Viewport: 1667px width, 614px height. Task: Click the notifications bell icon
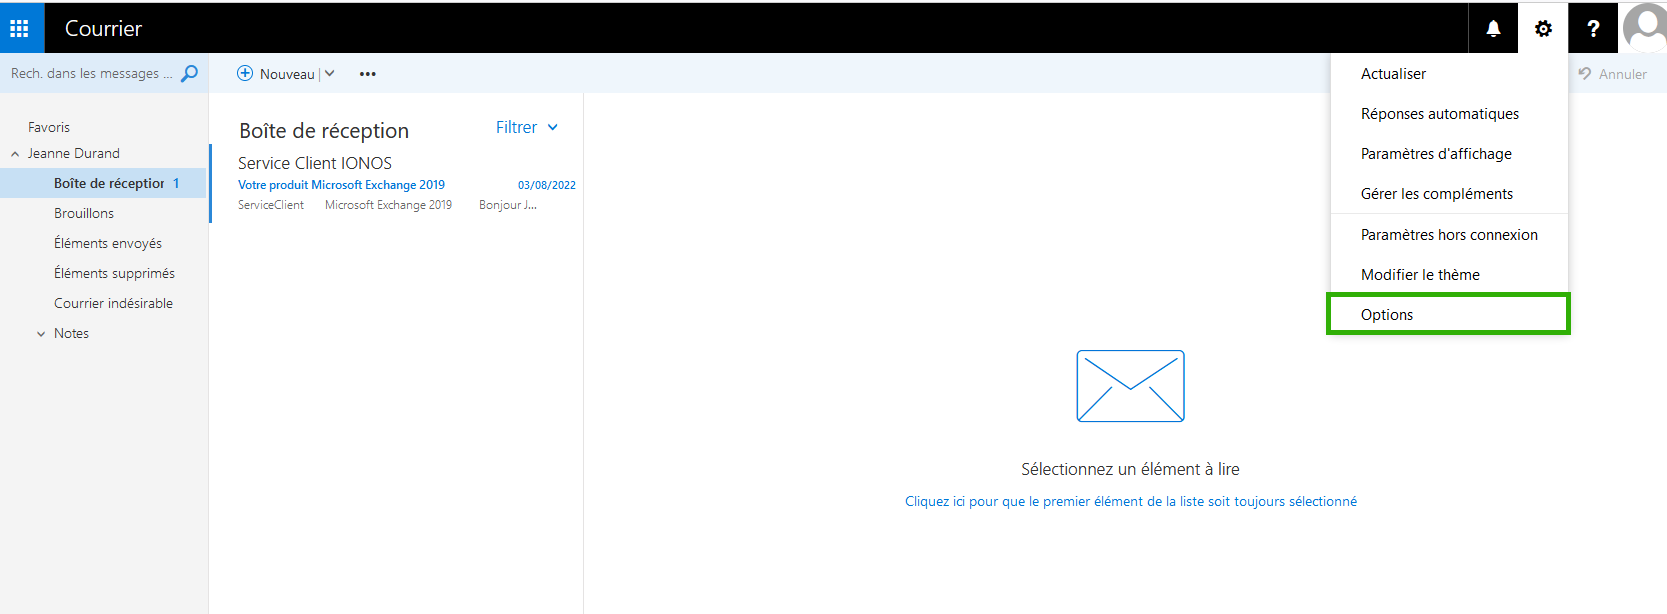click(1493, 28)
